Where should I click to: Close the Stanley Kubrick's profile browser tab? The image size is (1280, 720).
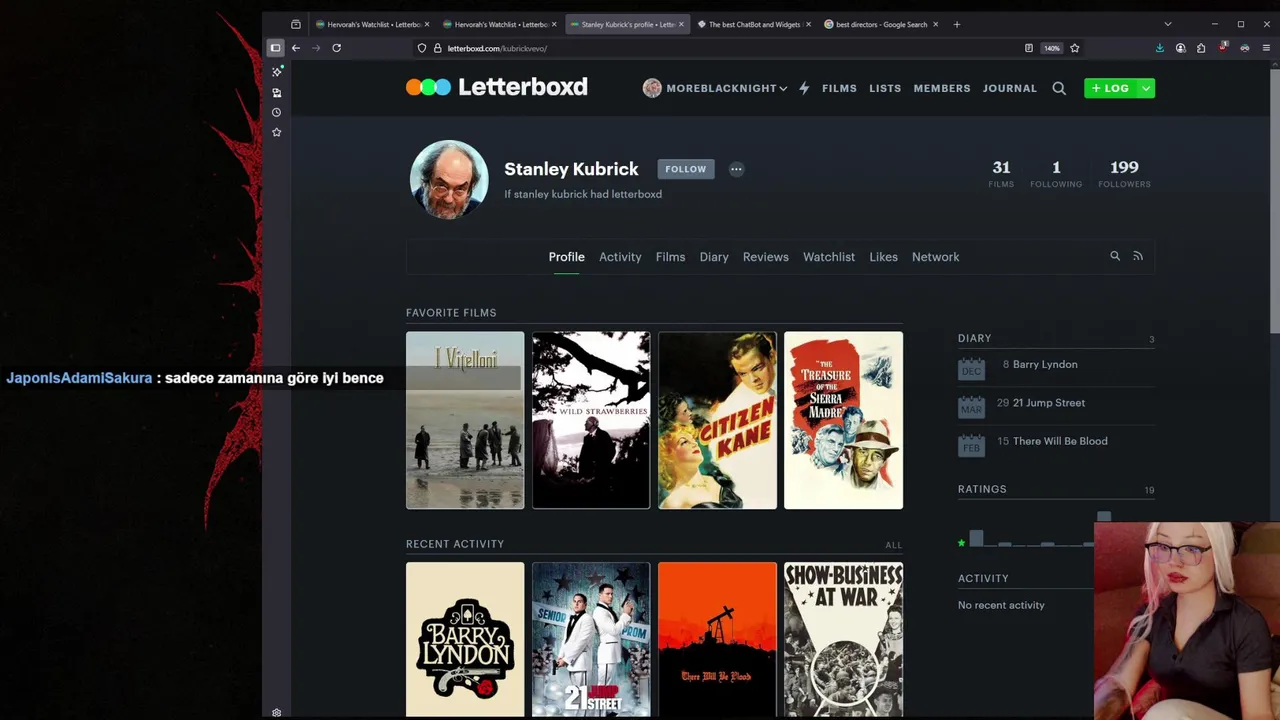(x=682, y=24)
